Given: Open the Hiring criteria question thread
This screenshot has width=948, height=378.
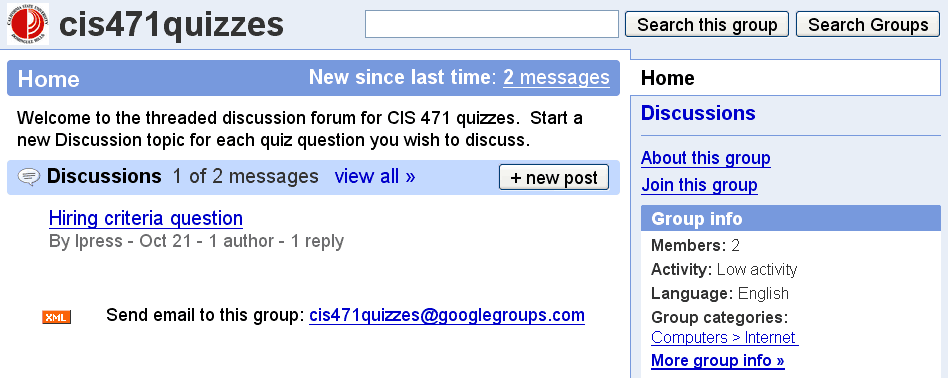Looking at the screenshot, I should point(146,218).
